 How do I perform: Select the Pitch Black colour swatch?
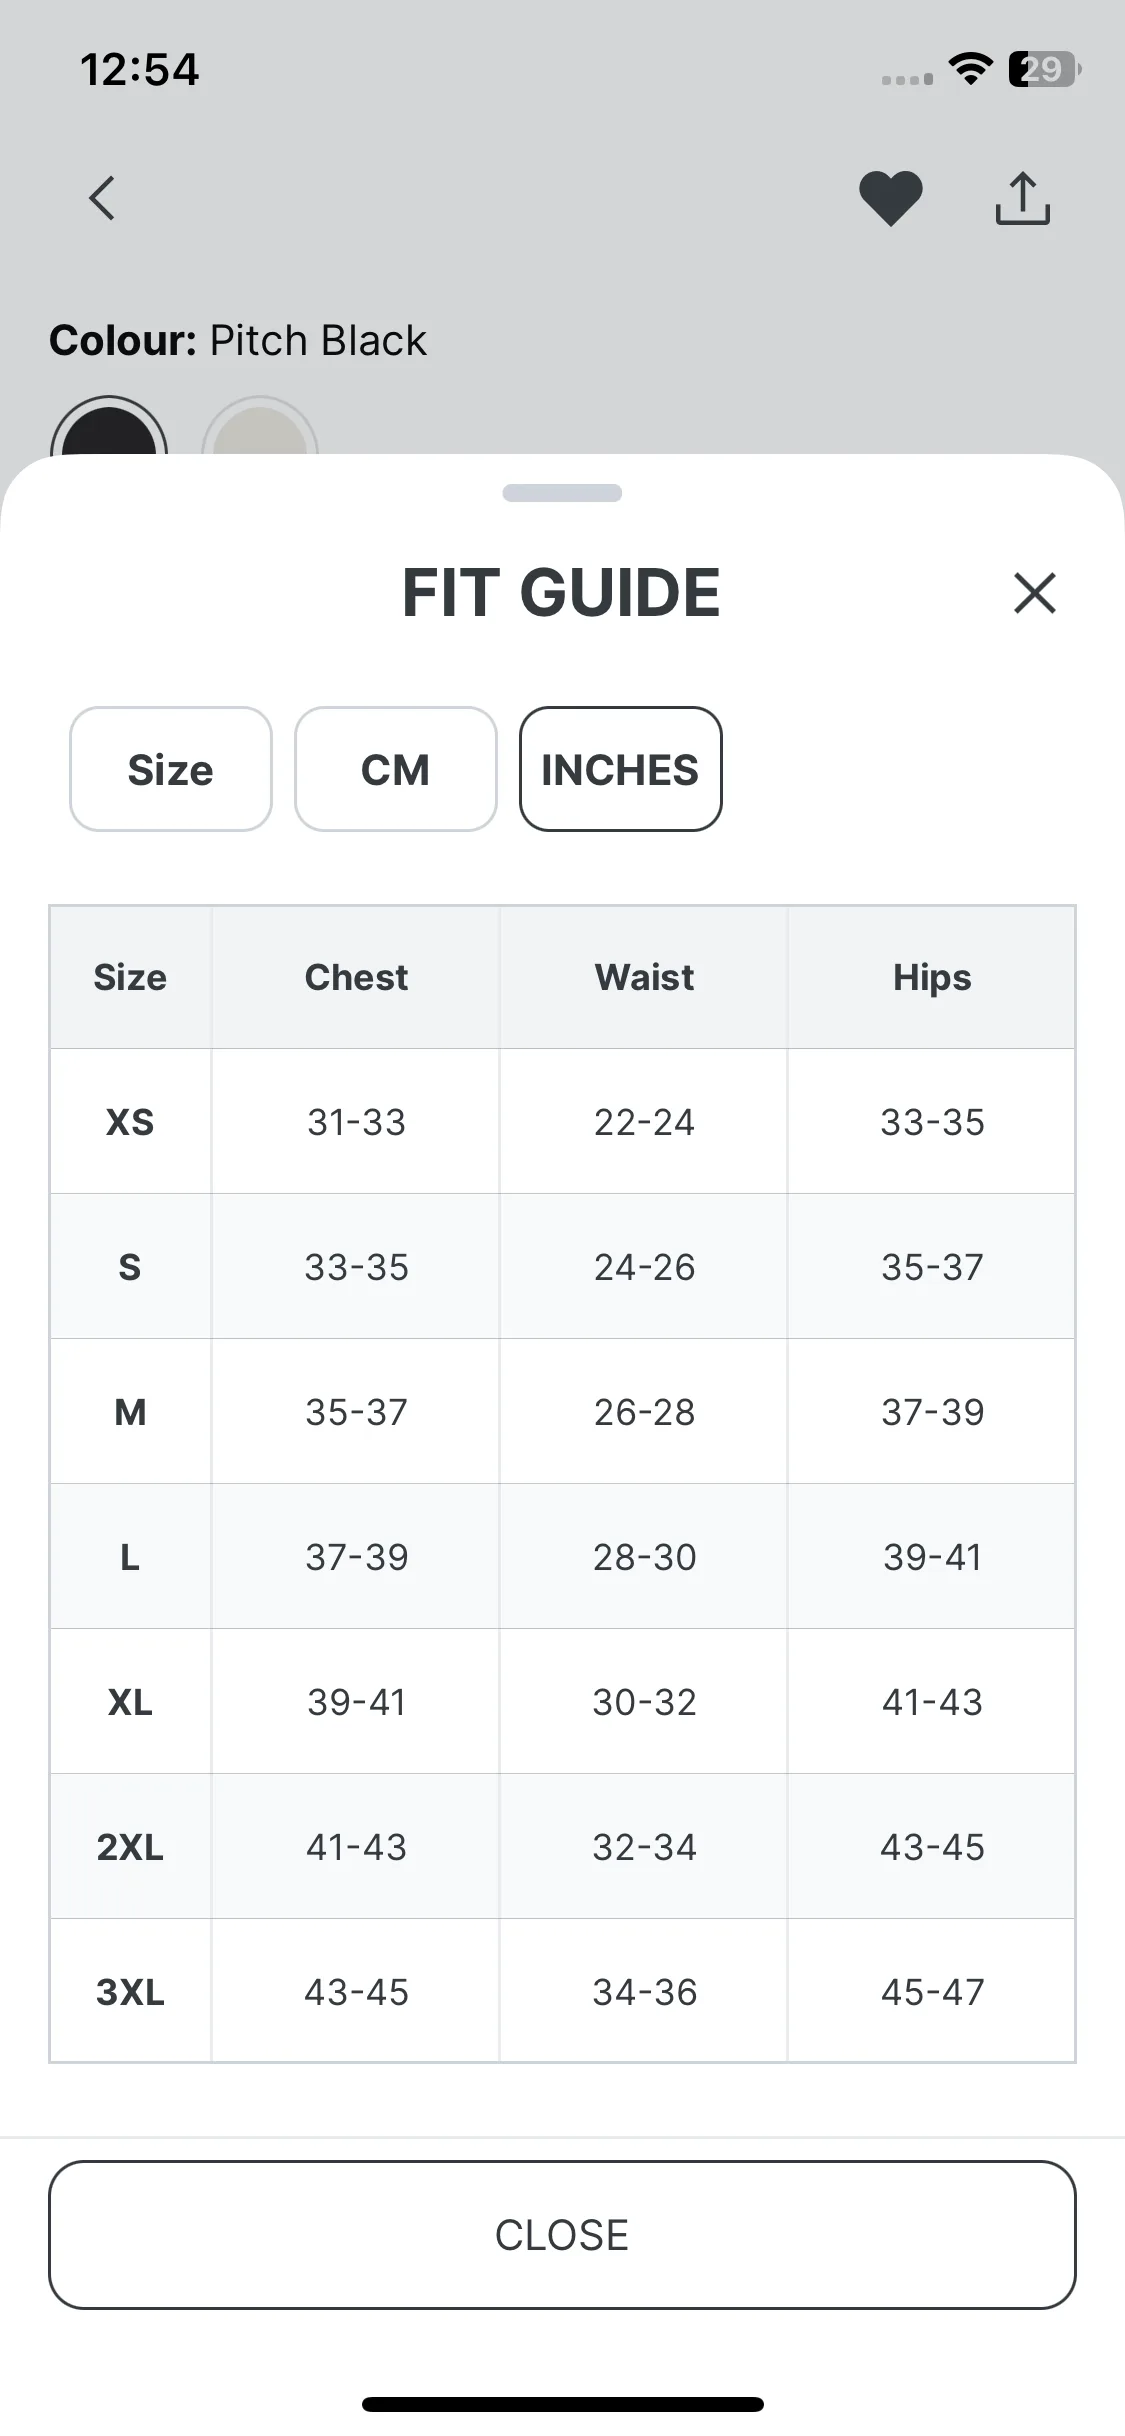pyautogui.click(x=108, y=430)
